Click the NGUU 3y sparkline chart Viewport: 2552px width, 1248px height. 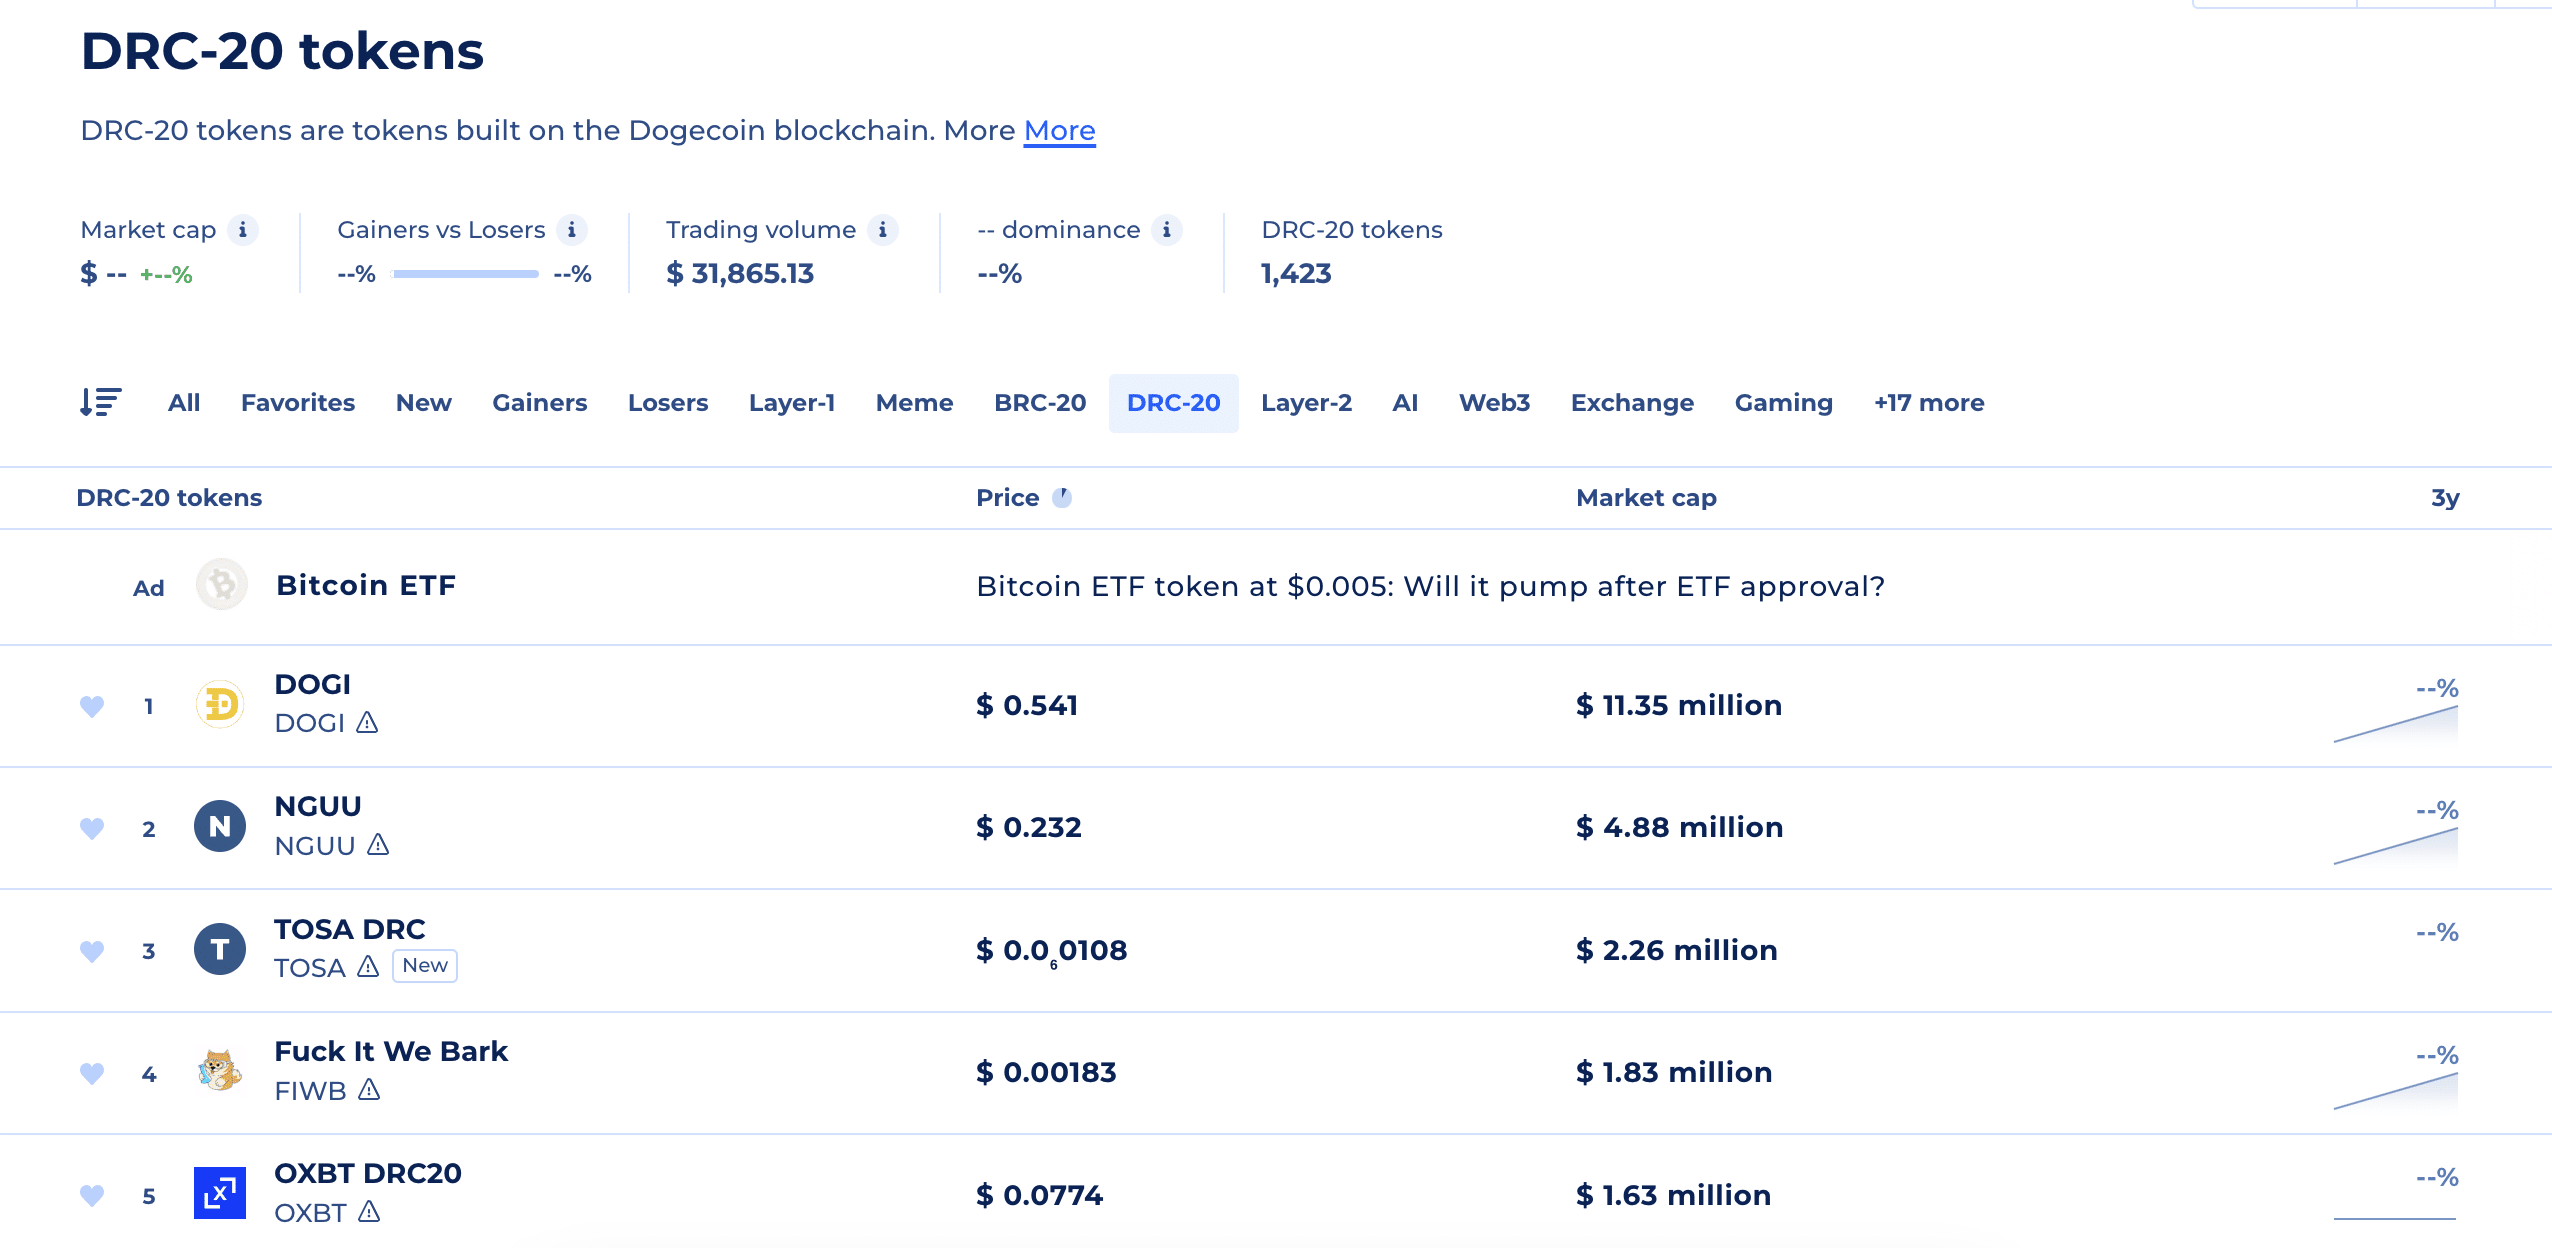[2395, 846]
